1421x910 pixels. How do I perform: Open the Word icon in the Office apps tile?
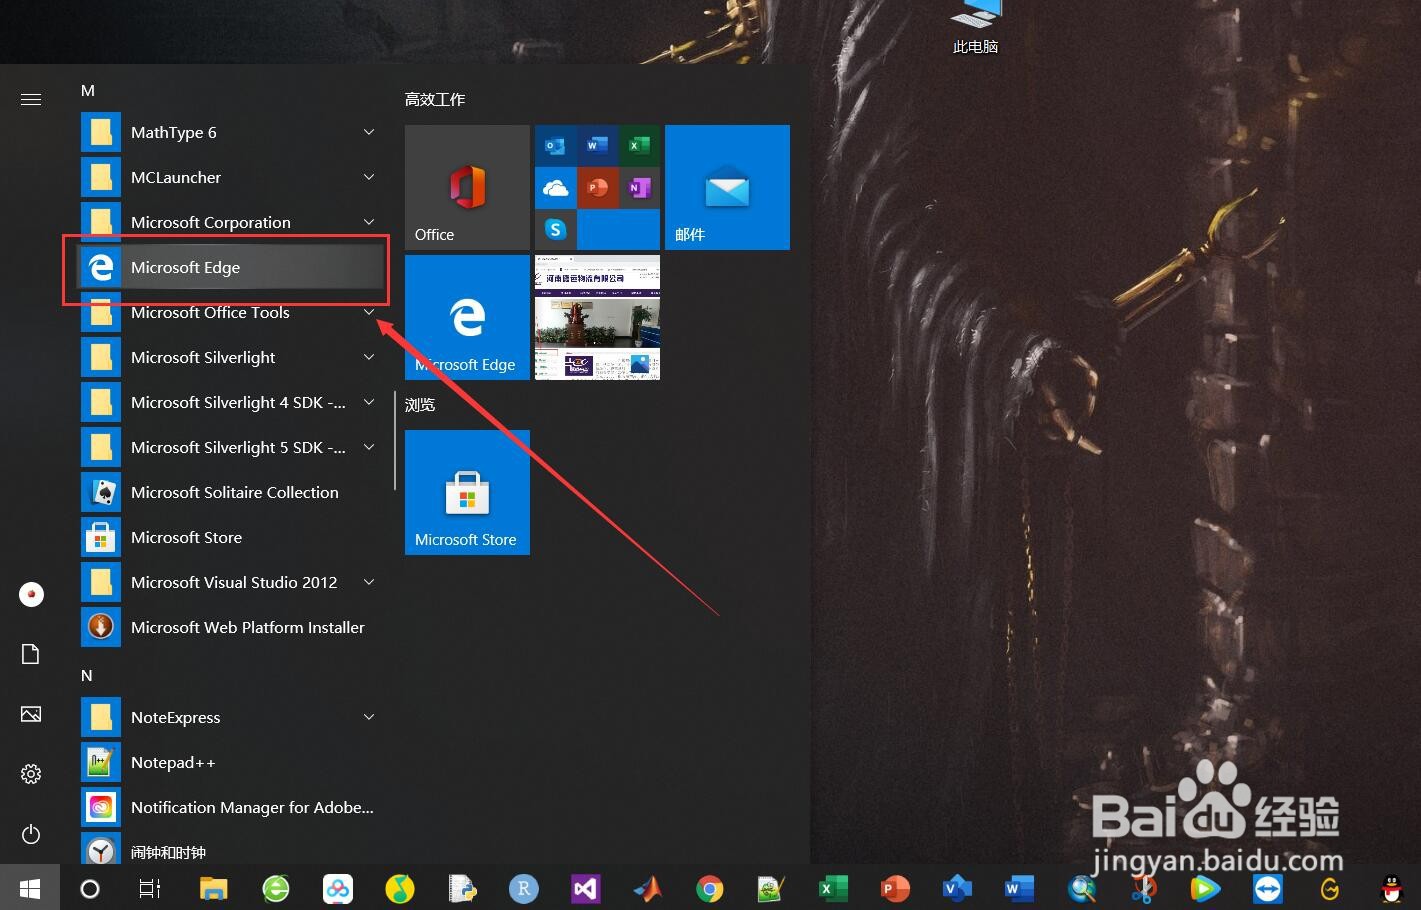point(597,145)
